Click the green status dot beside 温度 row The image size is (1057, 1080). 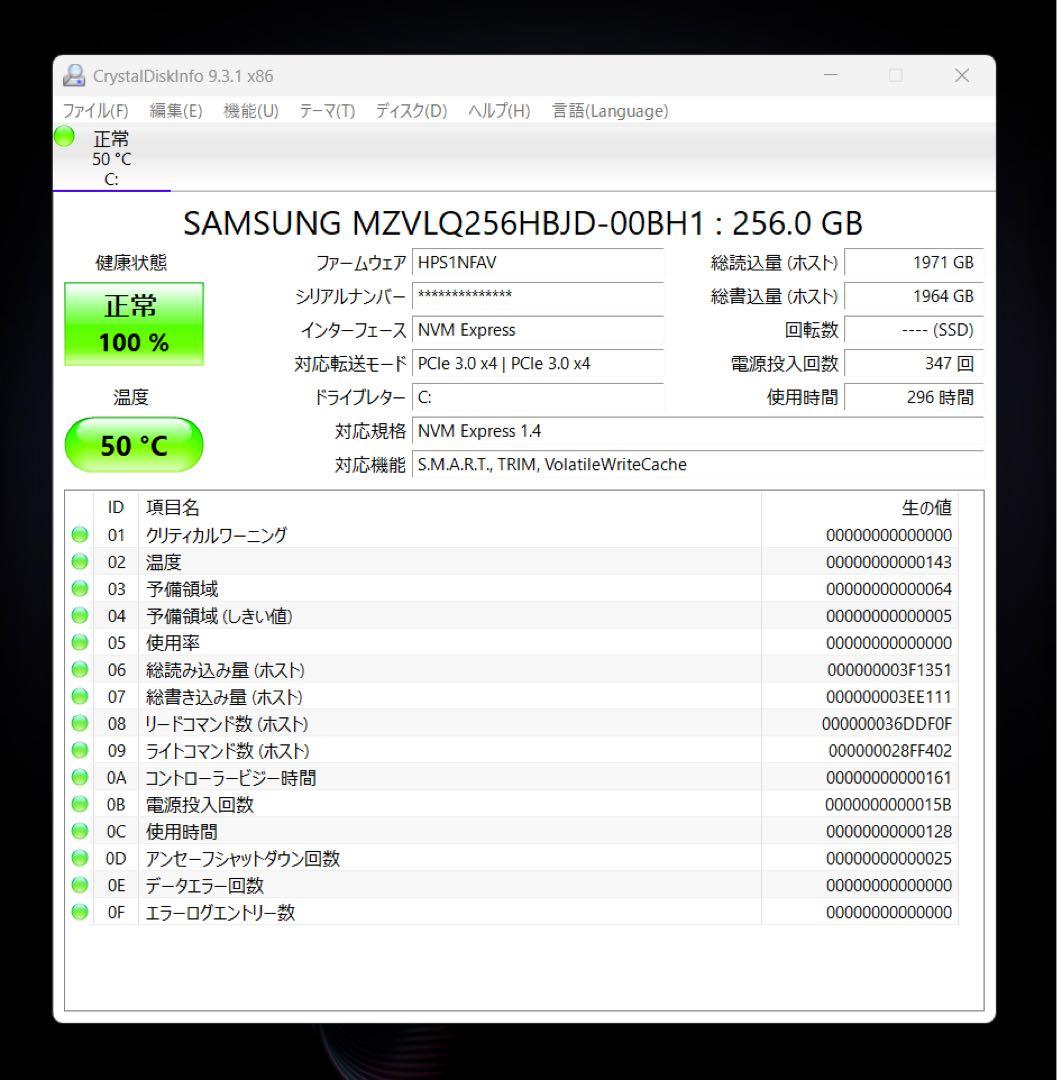point(79,561)
